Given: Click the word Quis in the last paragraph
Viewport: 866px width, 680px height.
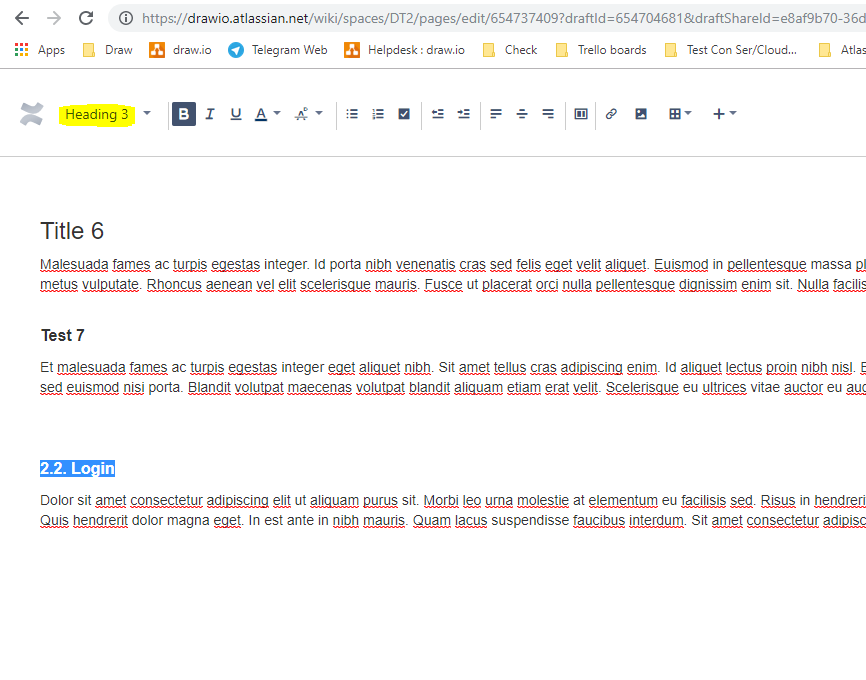Looking at the screenshot, I should click(54, 520).
